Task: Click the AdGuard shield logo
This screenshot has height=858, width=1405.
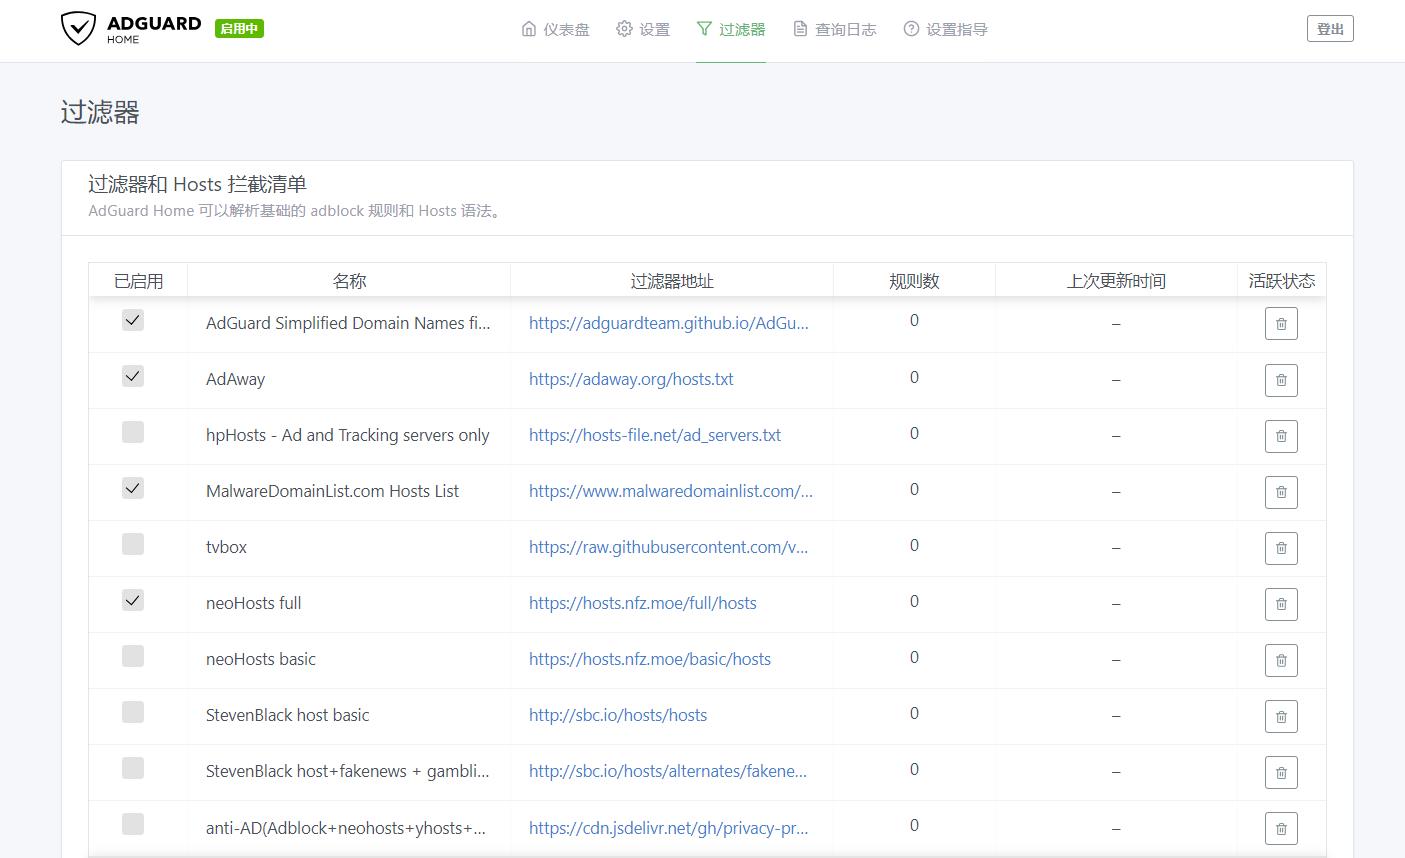Action: 76,28
